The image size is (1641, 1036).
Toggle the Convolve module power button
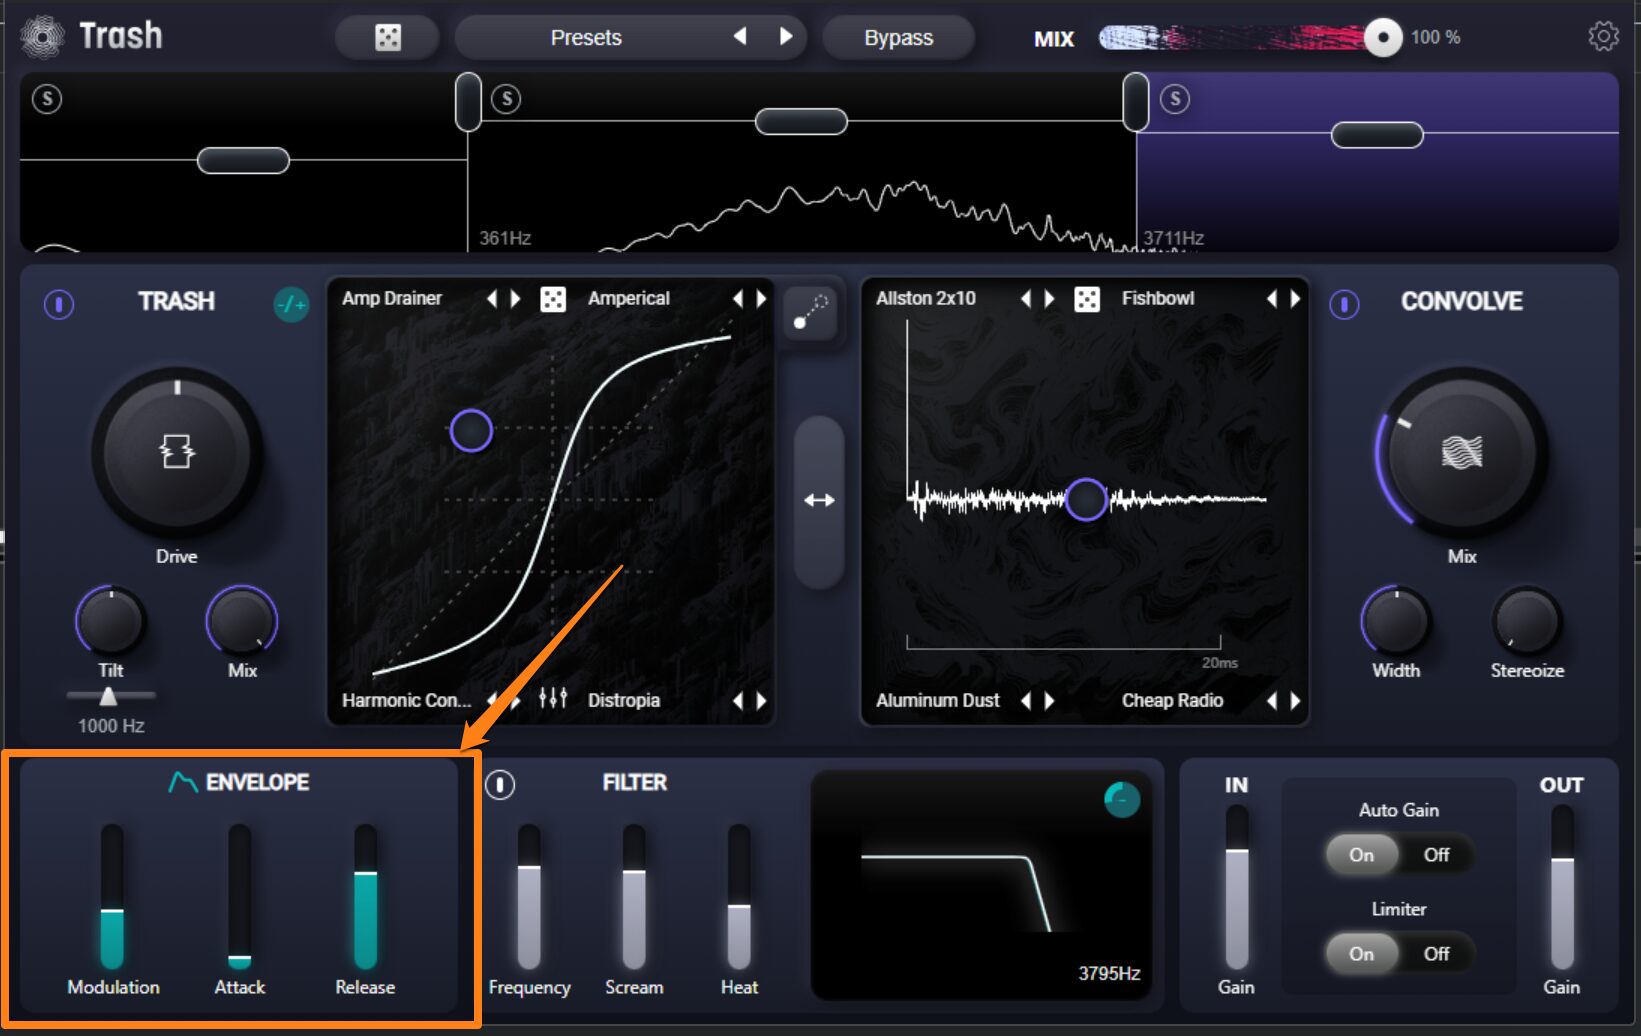coord(1344,304)
